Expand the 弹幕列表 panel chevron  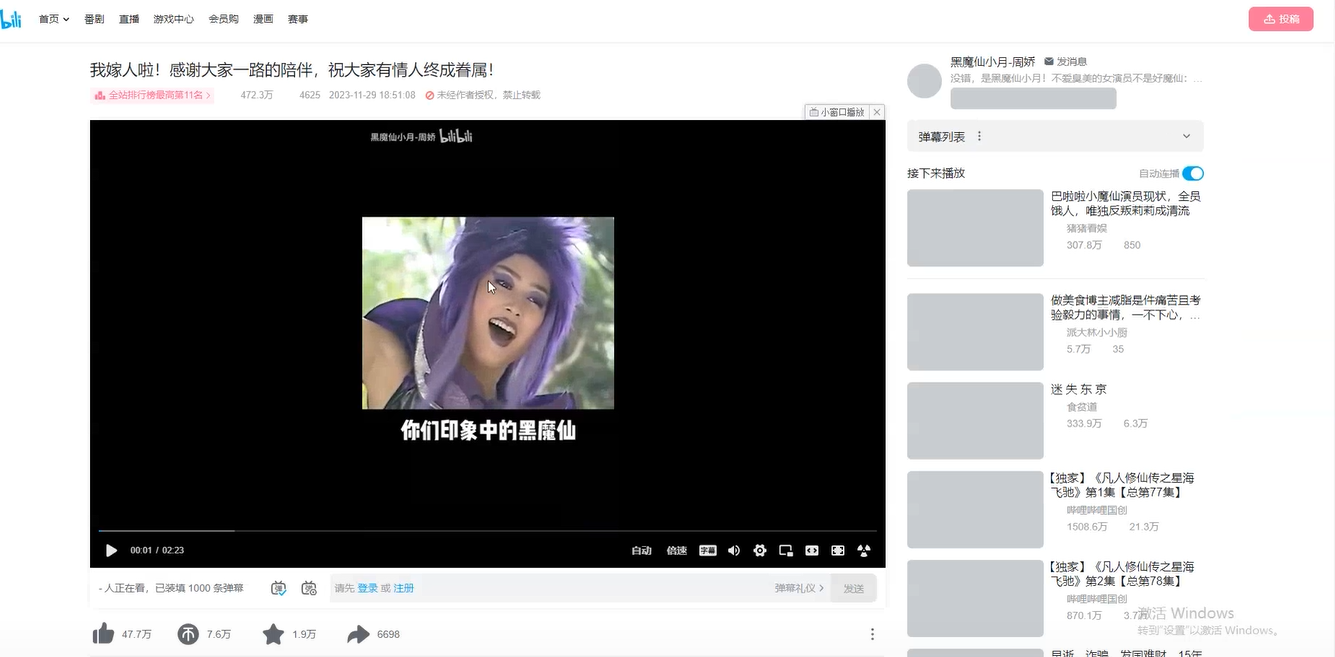click(x=1187, y=136)
